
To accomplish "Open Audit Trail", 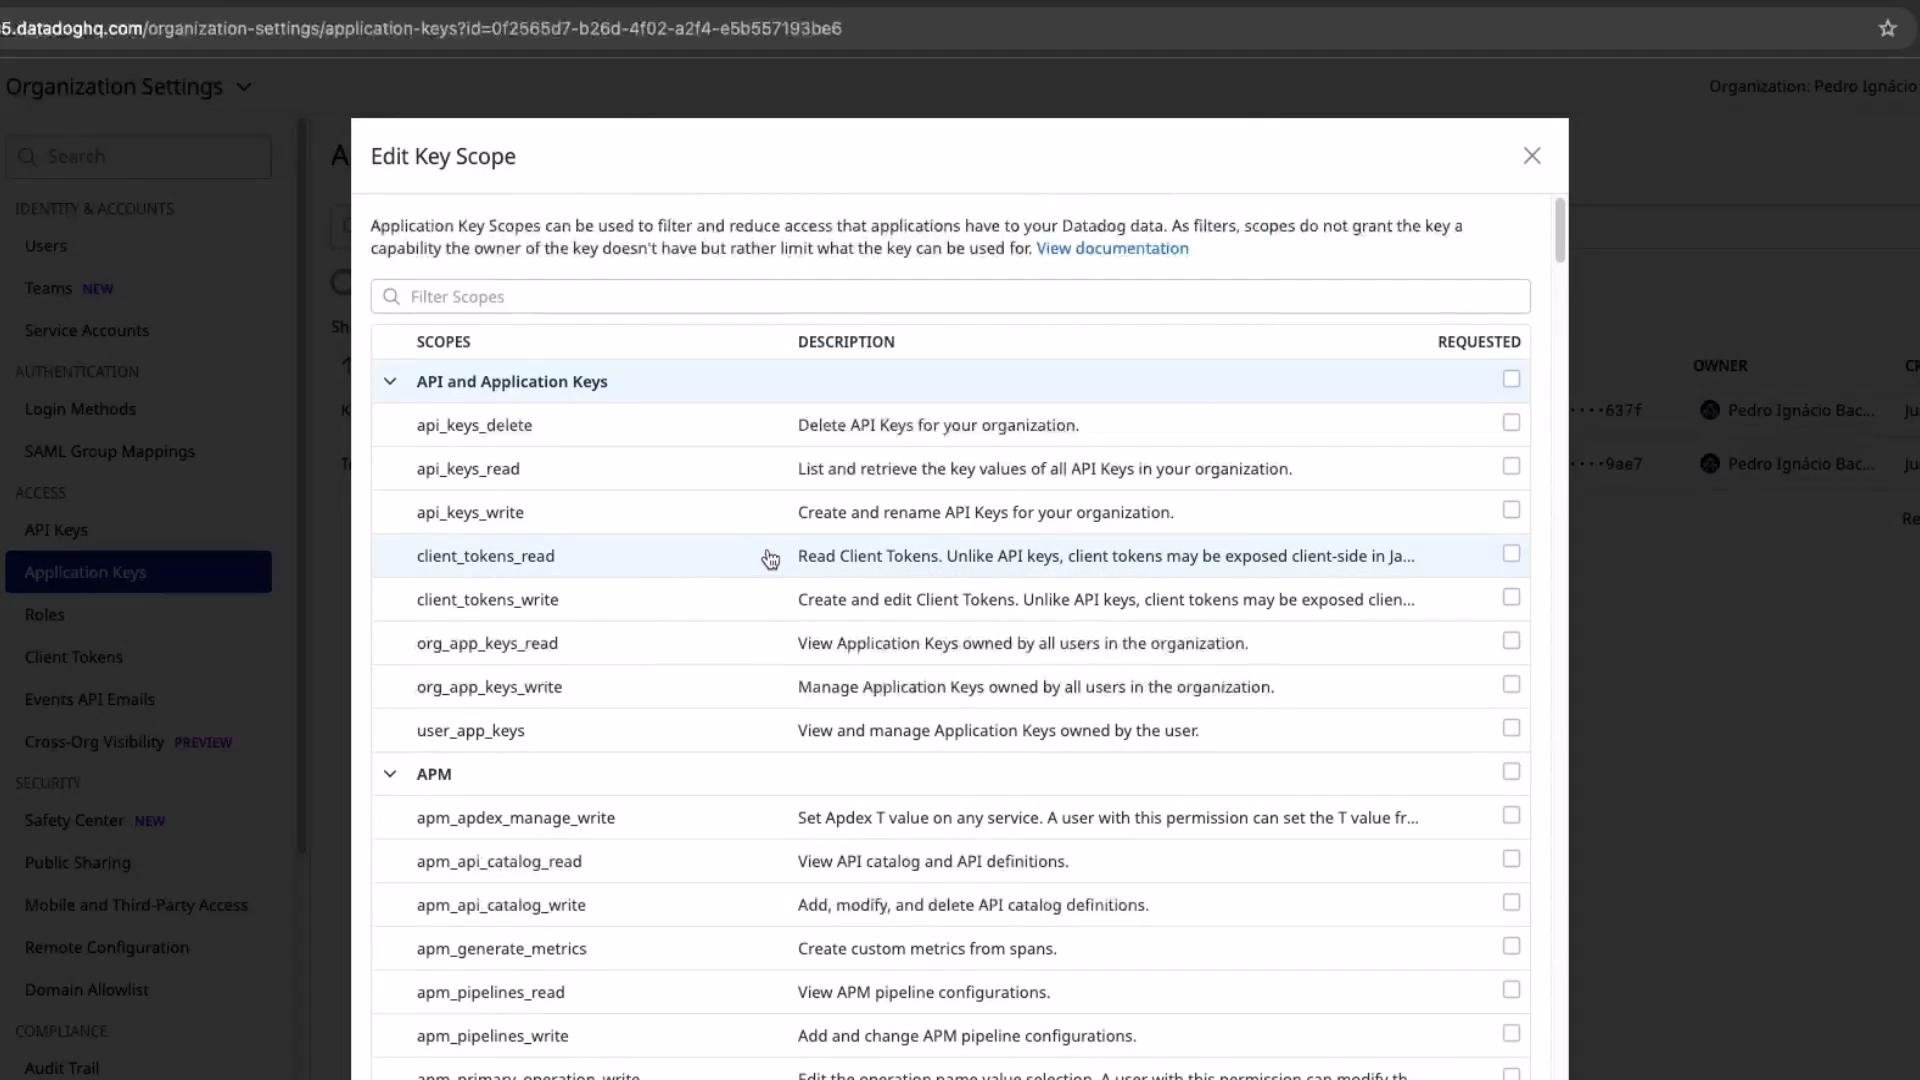I will [x=62, y=1068].
